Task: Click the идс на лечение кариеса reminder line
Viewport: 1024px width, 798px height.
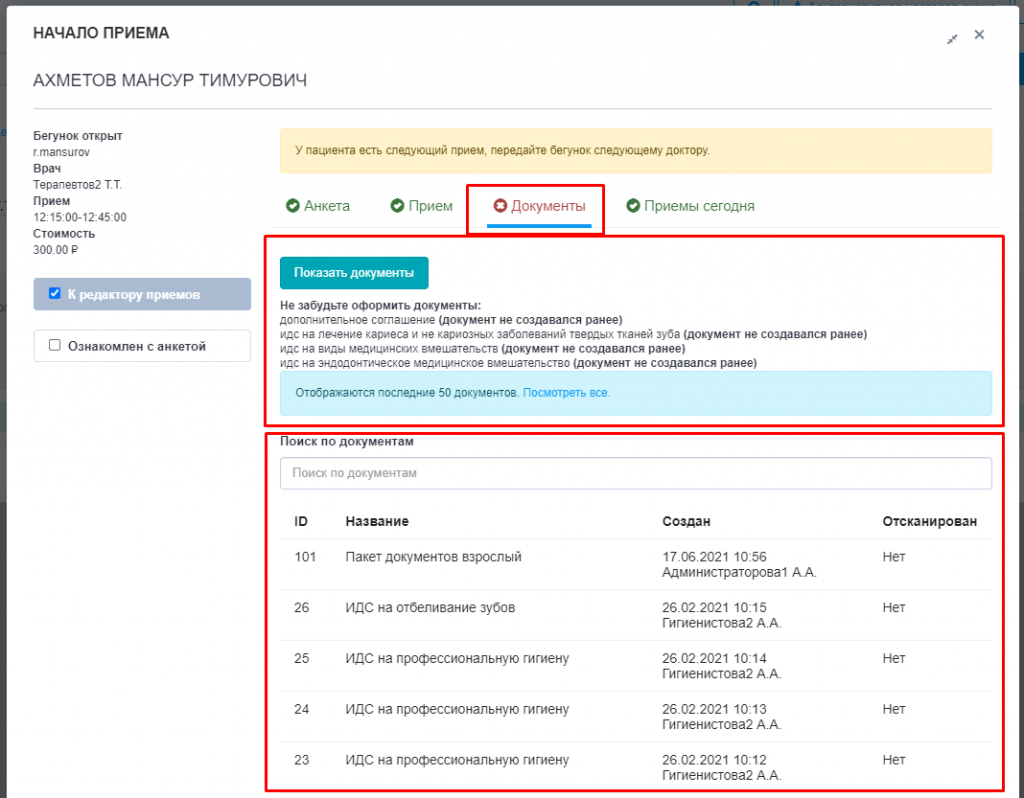Action: (x=573, y=334)
